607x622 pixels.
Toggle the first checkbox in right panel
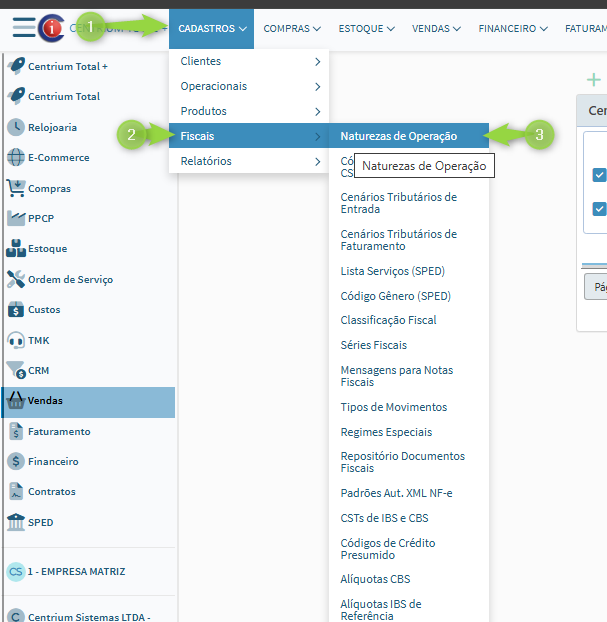(599, 175)
